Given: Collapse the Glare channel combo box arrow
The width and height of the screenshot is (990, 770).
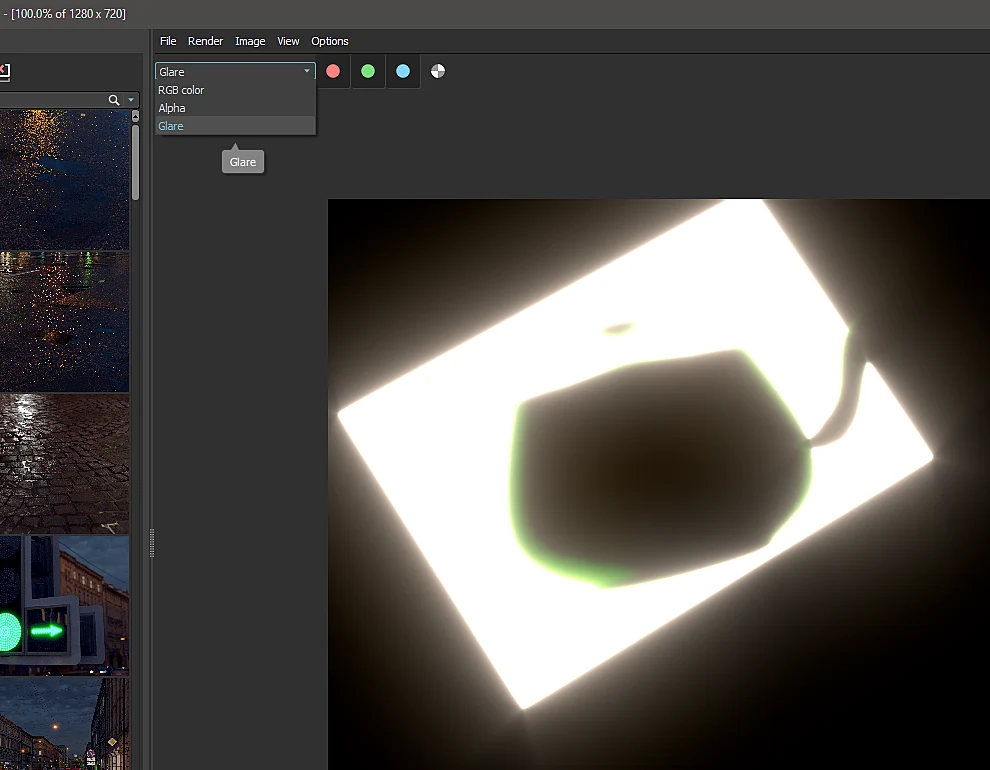Looking at the screenshot, I should click(x=307, y=71).
